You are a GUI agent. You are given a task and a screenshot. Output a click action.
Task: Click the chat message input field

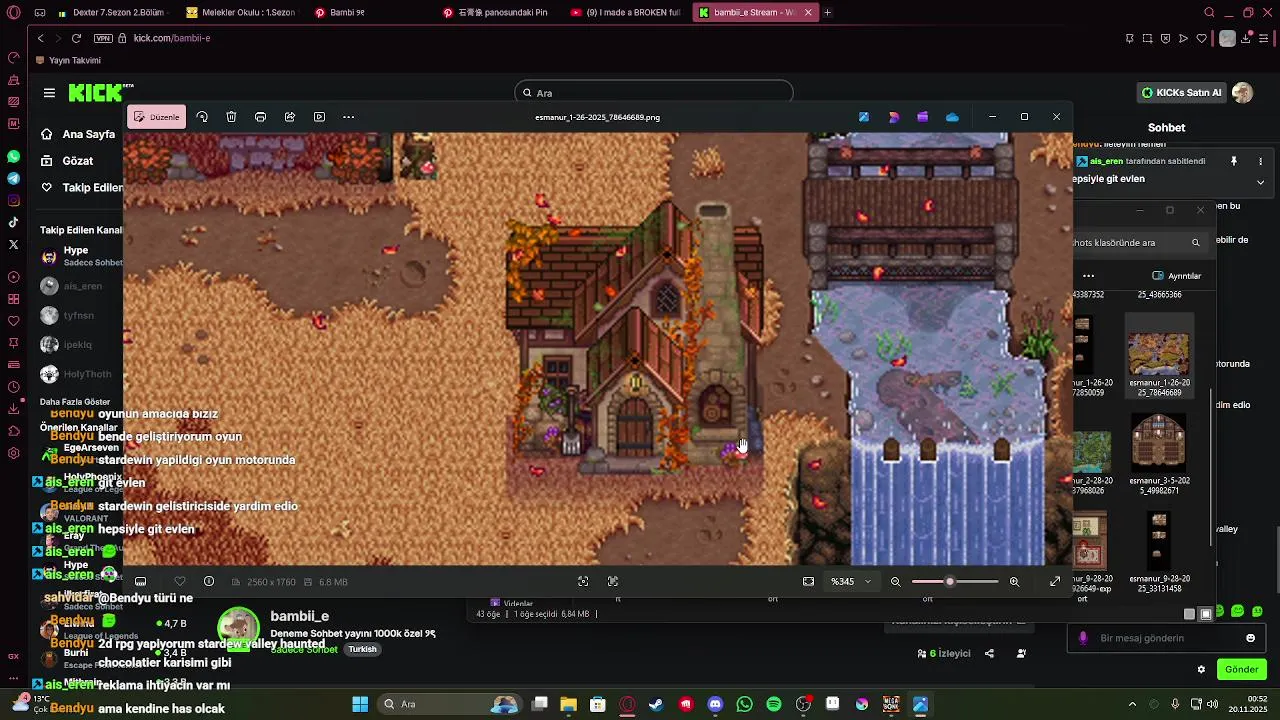coord(1166,638)
